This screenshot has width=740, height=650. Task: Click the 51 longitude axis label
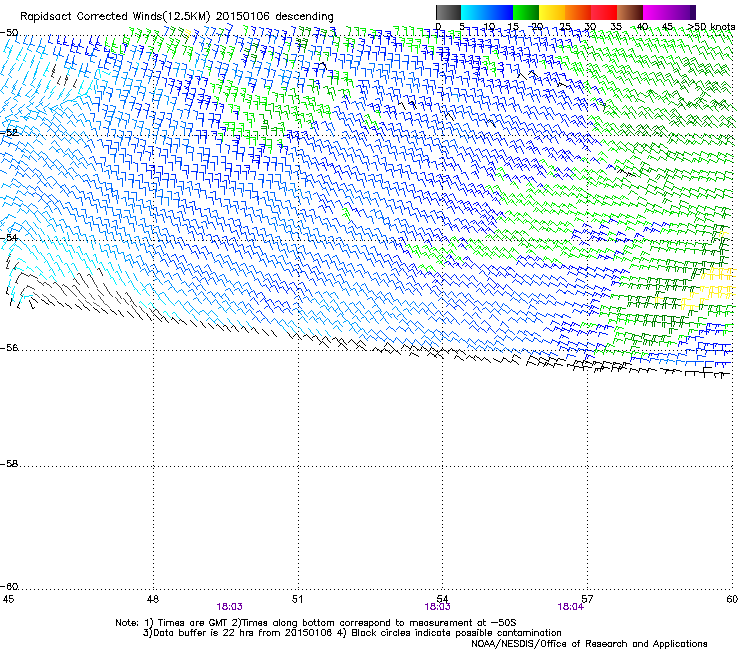point(297,599)
